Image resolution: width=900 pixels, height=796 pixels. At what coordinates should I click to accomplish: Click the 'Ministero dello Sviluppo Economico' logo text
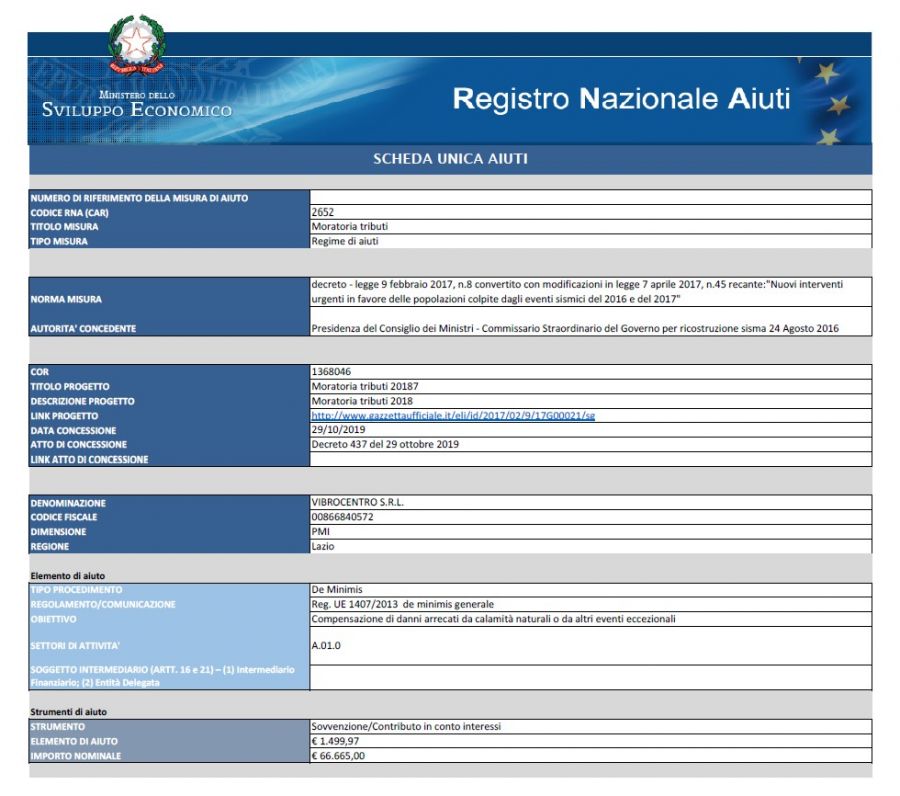click(137, 104)
